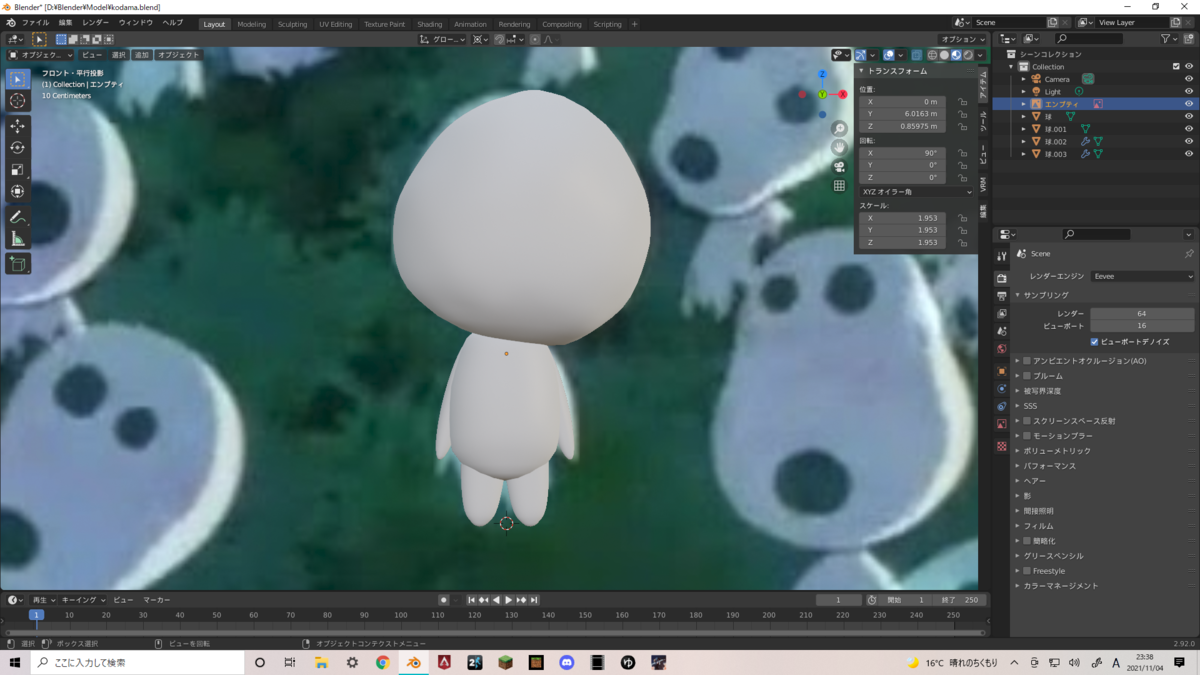Open the Tool properties tab
1200x675 pixels.
[x=1002, y=256]
